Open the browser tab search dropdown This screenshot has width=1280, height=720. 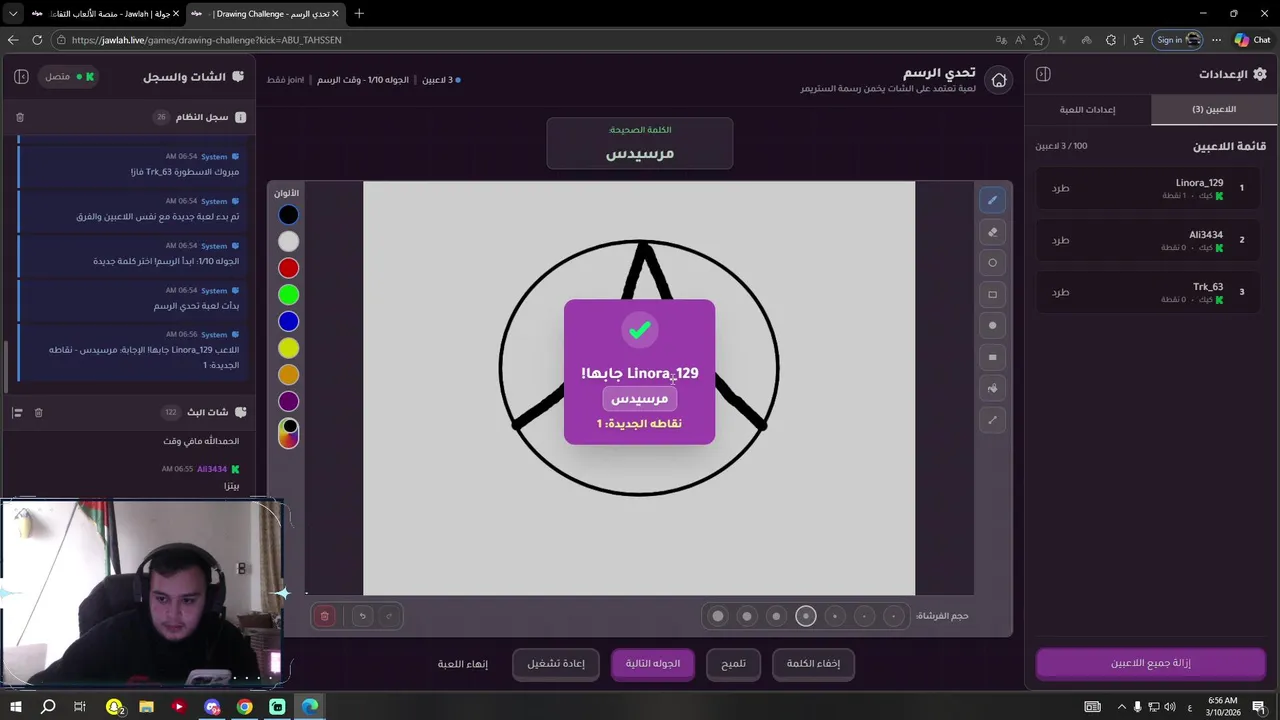click(13, 13)
